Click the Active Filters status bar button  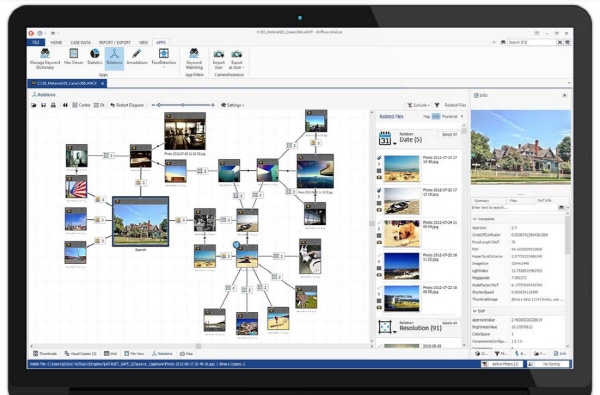click(x=502, y=364)
